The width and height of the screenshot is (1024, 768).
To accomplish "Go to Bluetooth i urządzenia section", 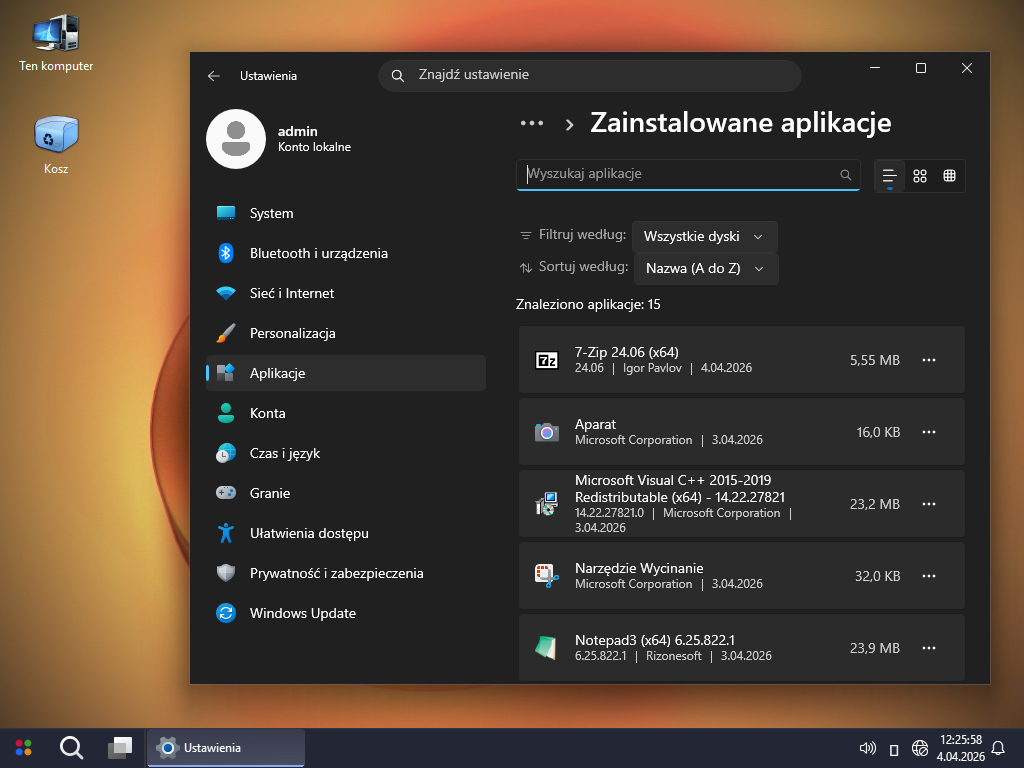I will [318, 253].
